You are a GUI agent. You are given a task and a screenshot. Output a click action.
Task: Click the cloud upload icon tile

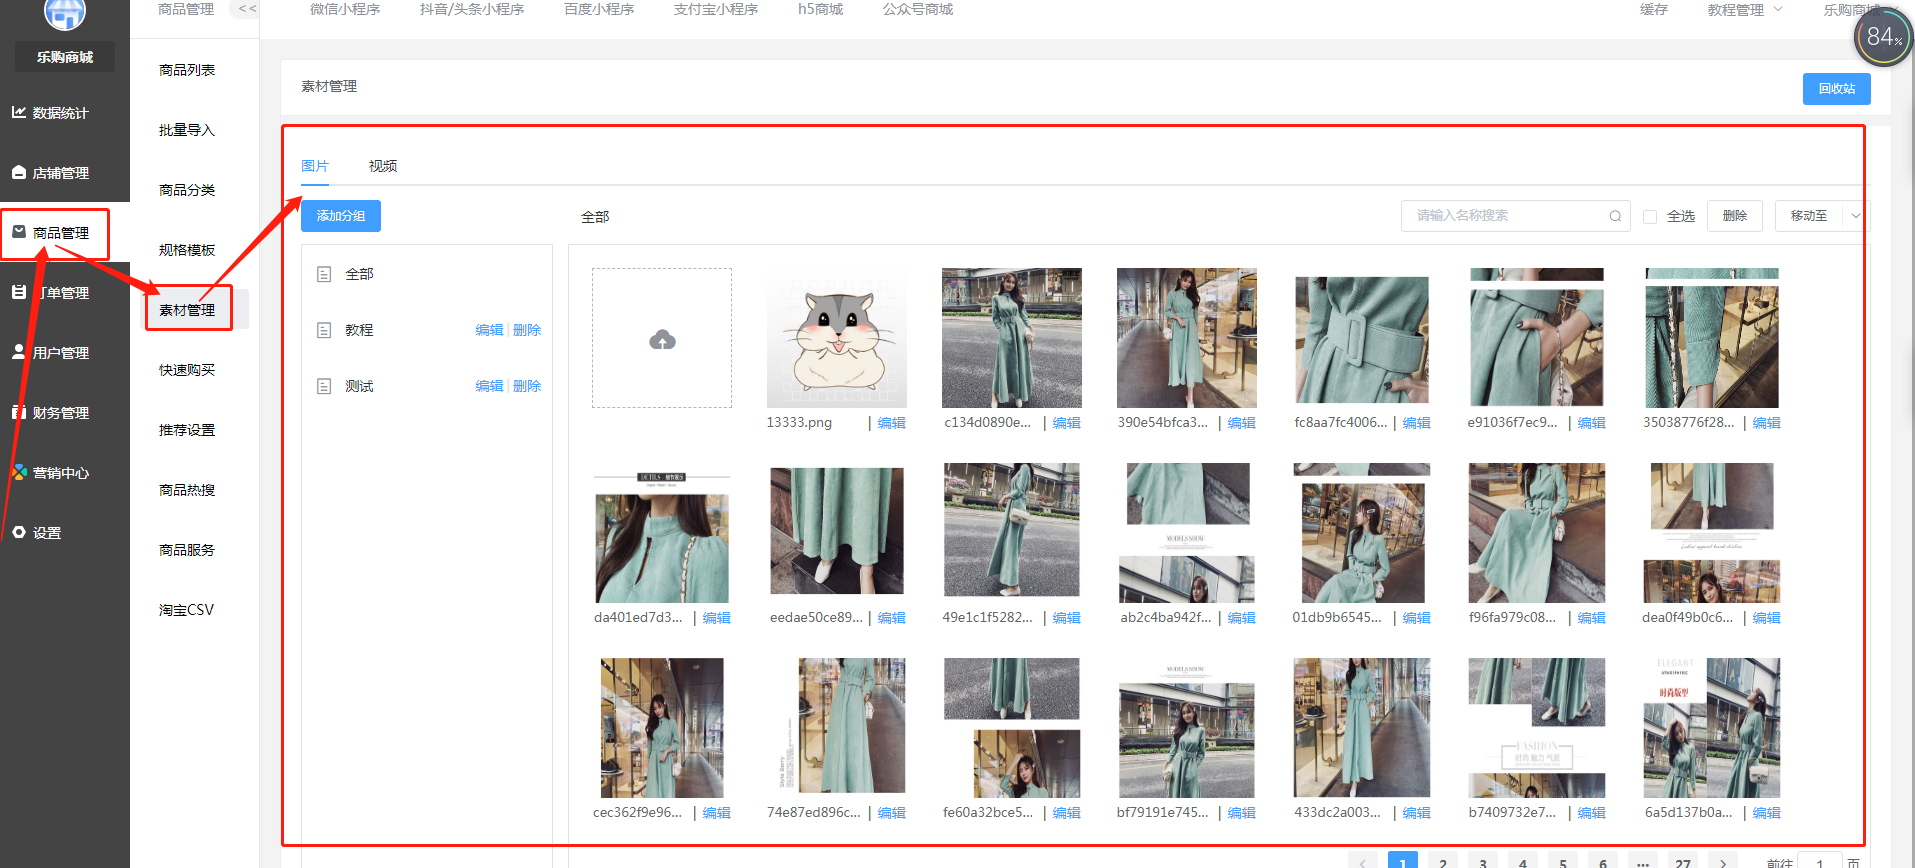click(662, 338)
